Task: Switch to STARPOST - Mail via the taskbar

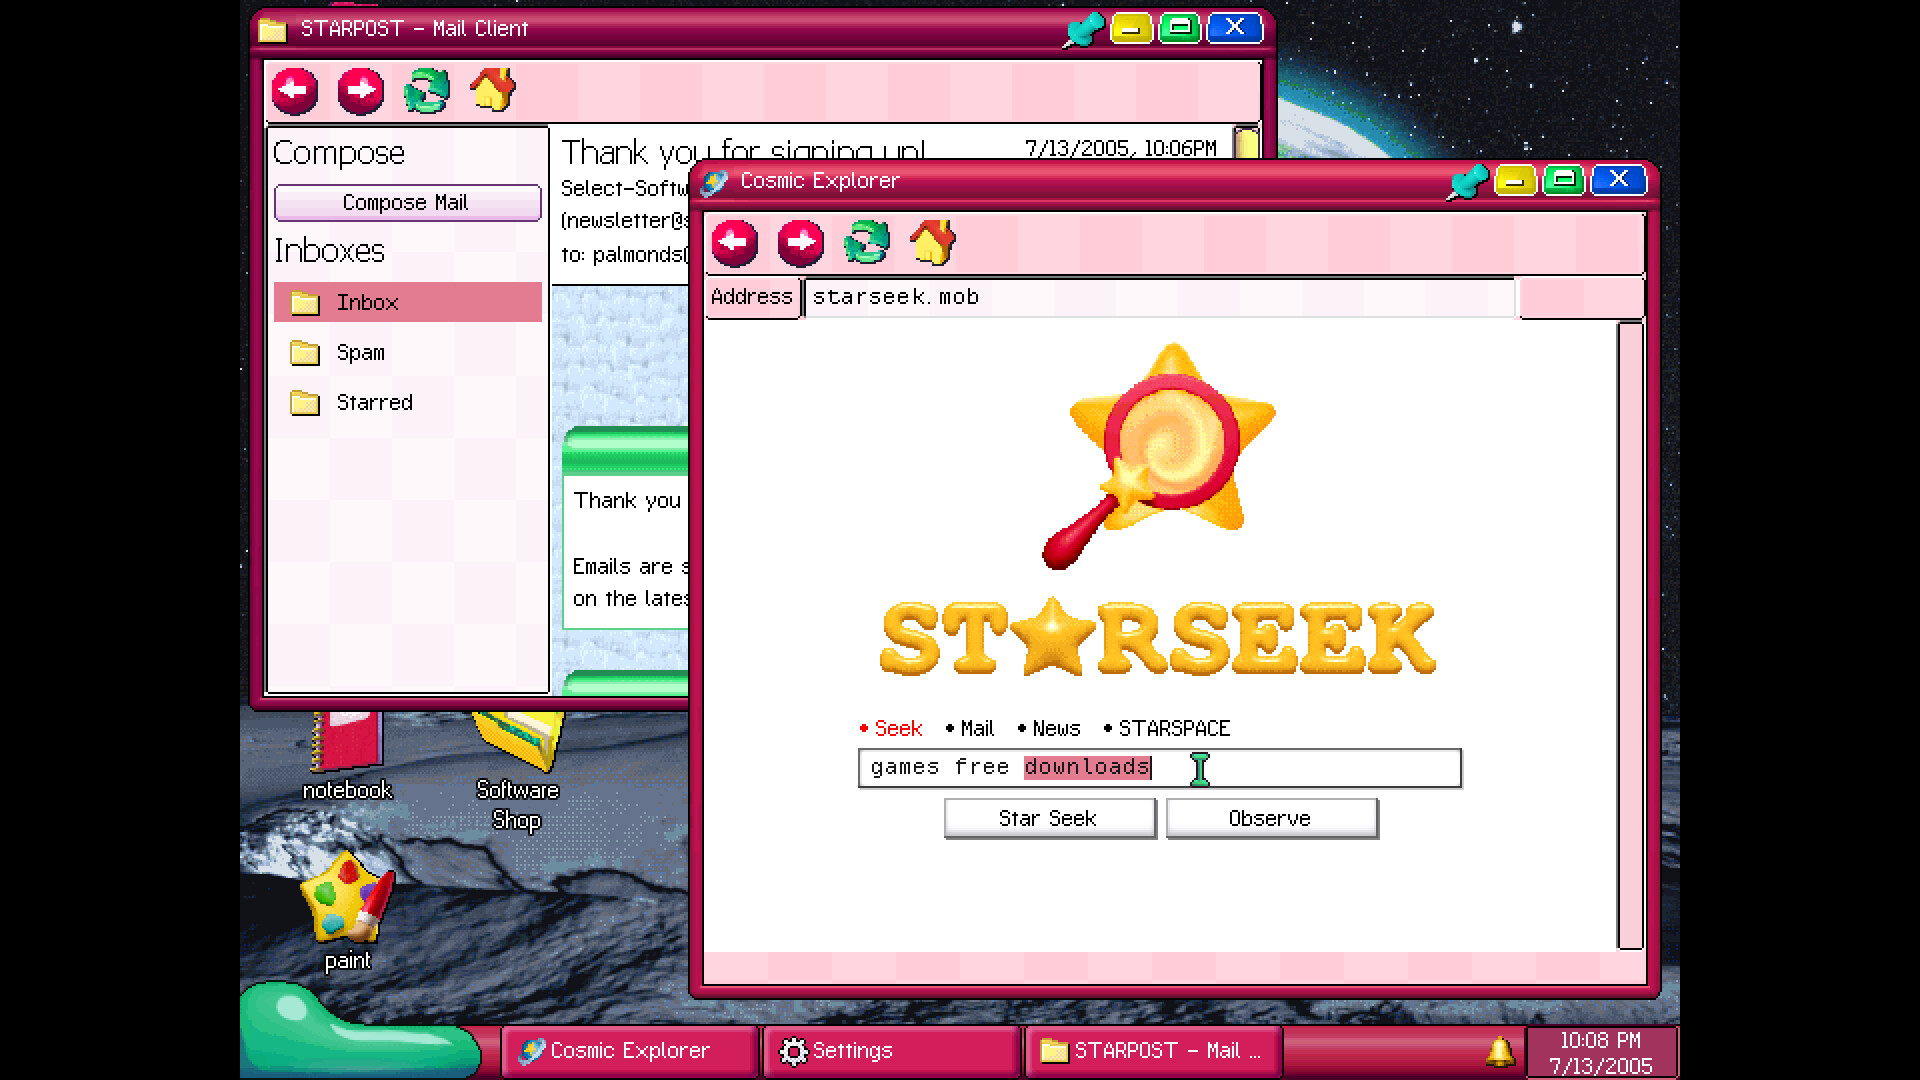Action: tap(1152, 1050)
